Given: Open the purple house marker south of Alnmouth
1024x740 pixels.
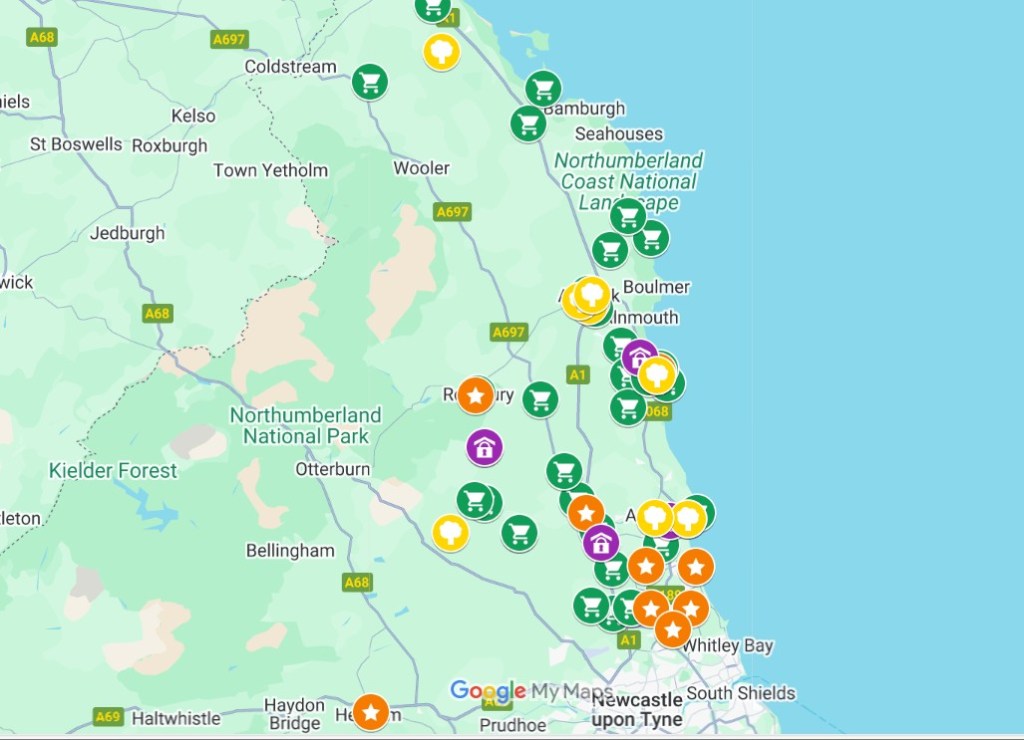Looking at the screenshot, I should (x=639, y=357).
